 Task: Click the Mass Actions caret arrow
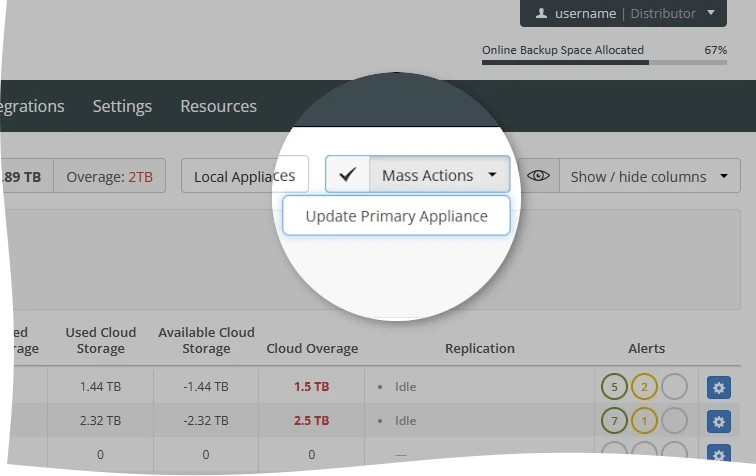tap(492, 175)
